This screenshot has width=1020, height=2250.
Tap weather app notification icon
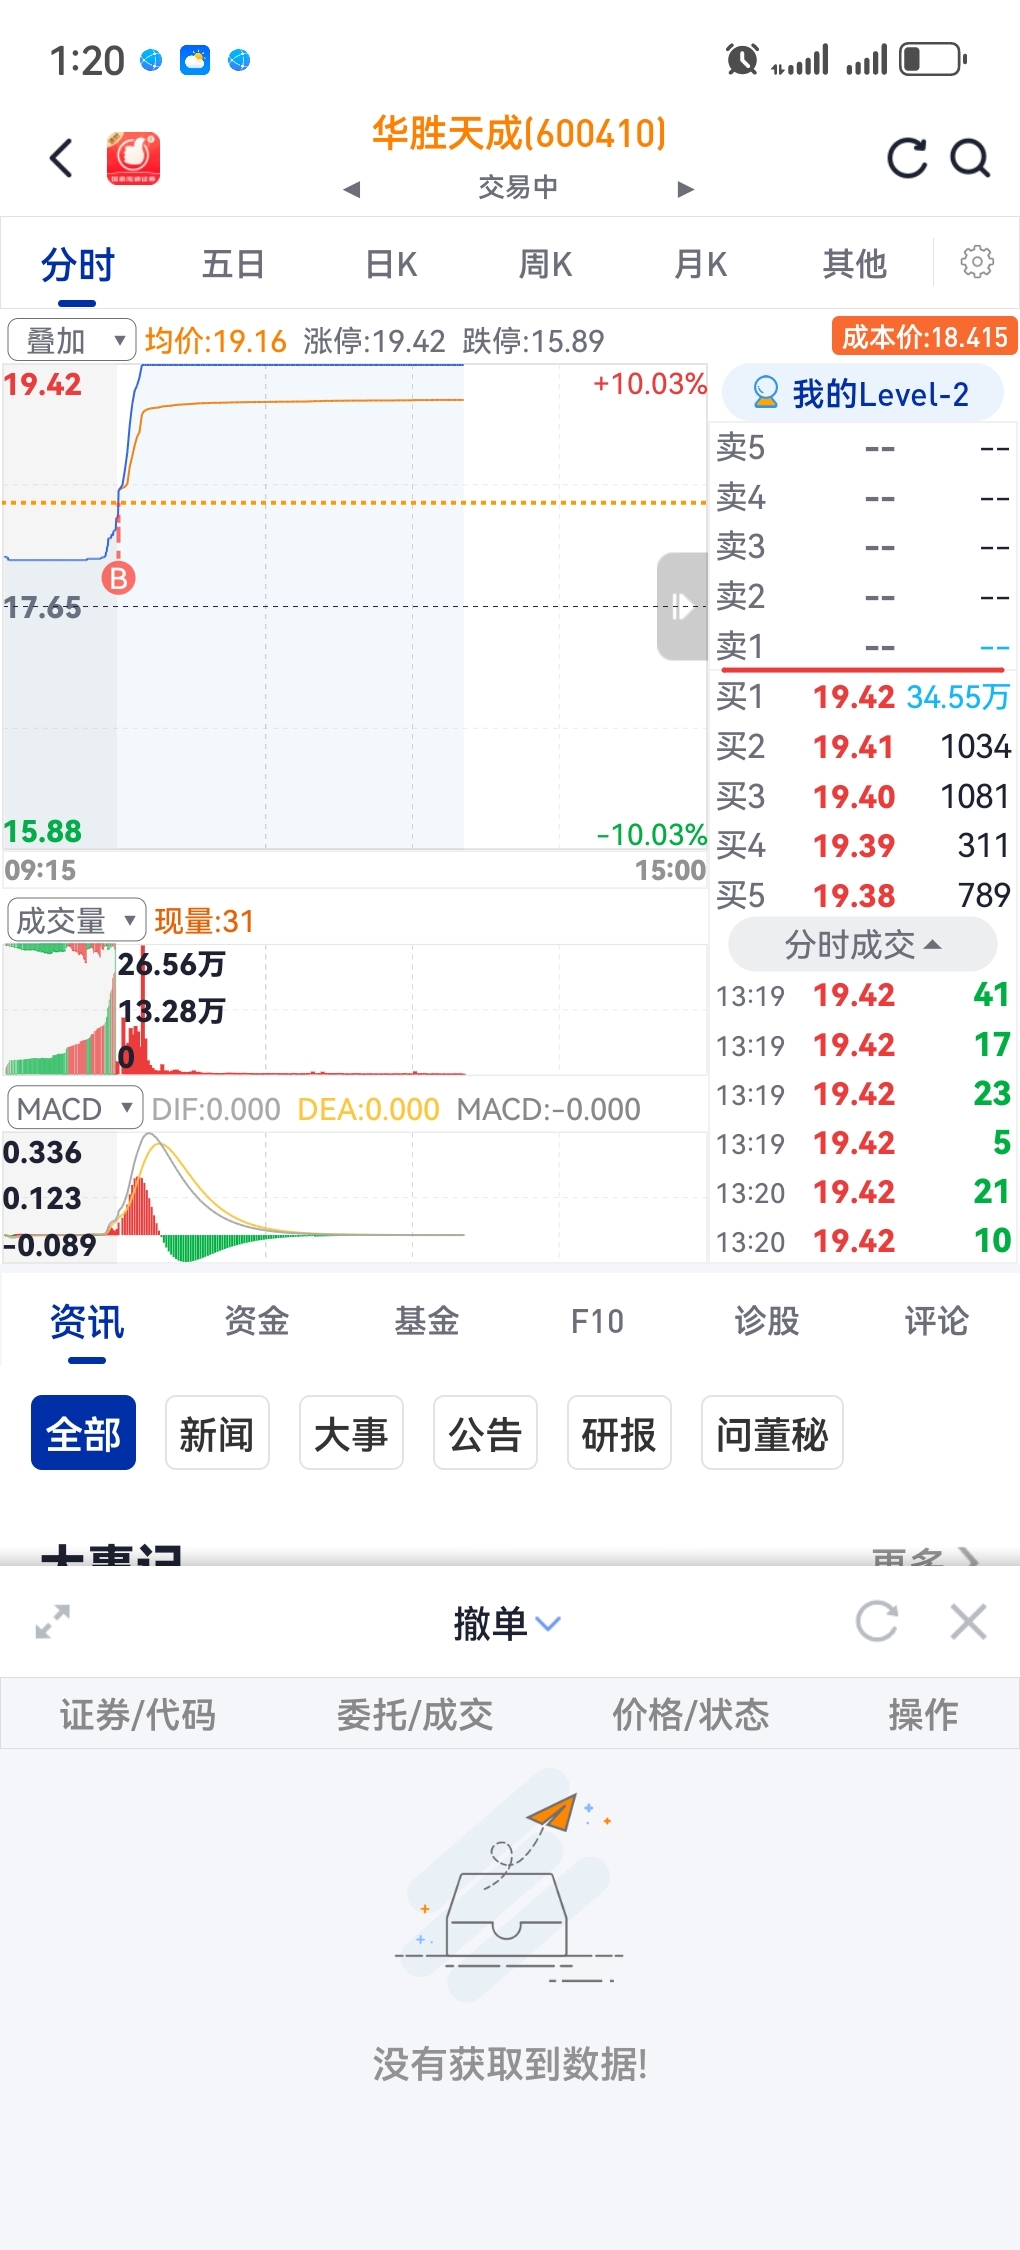pyautogui.click(x=195, y=60)
